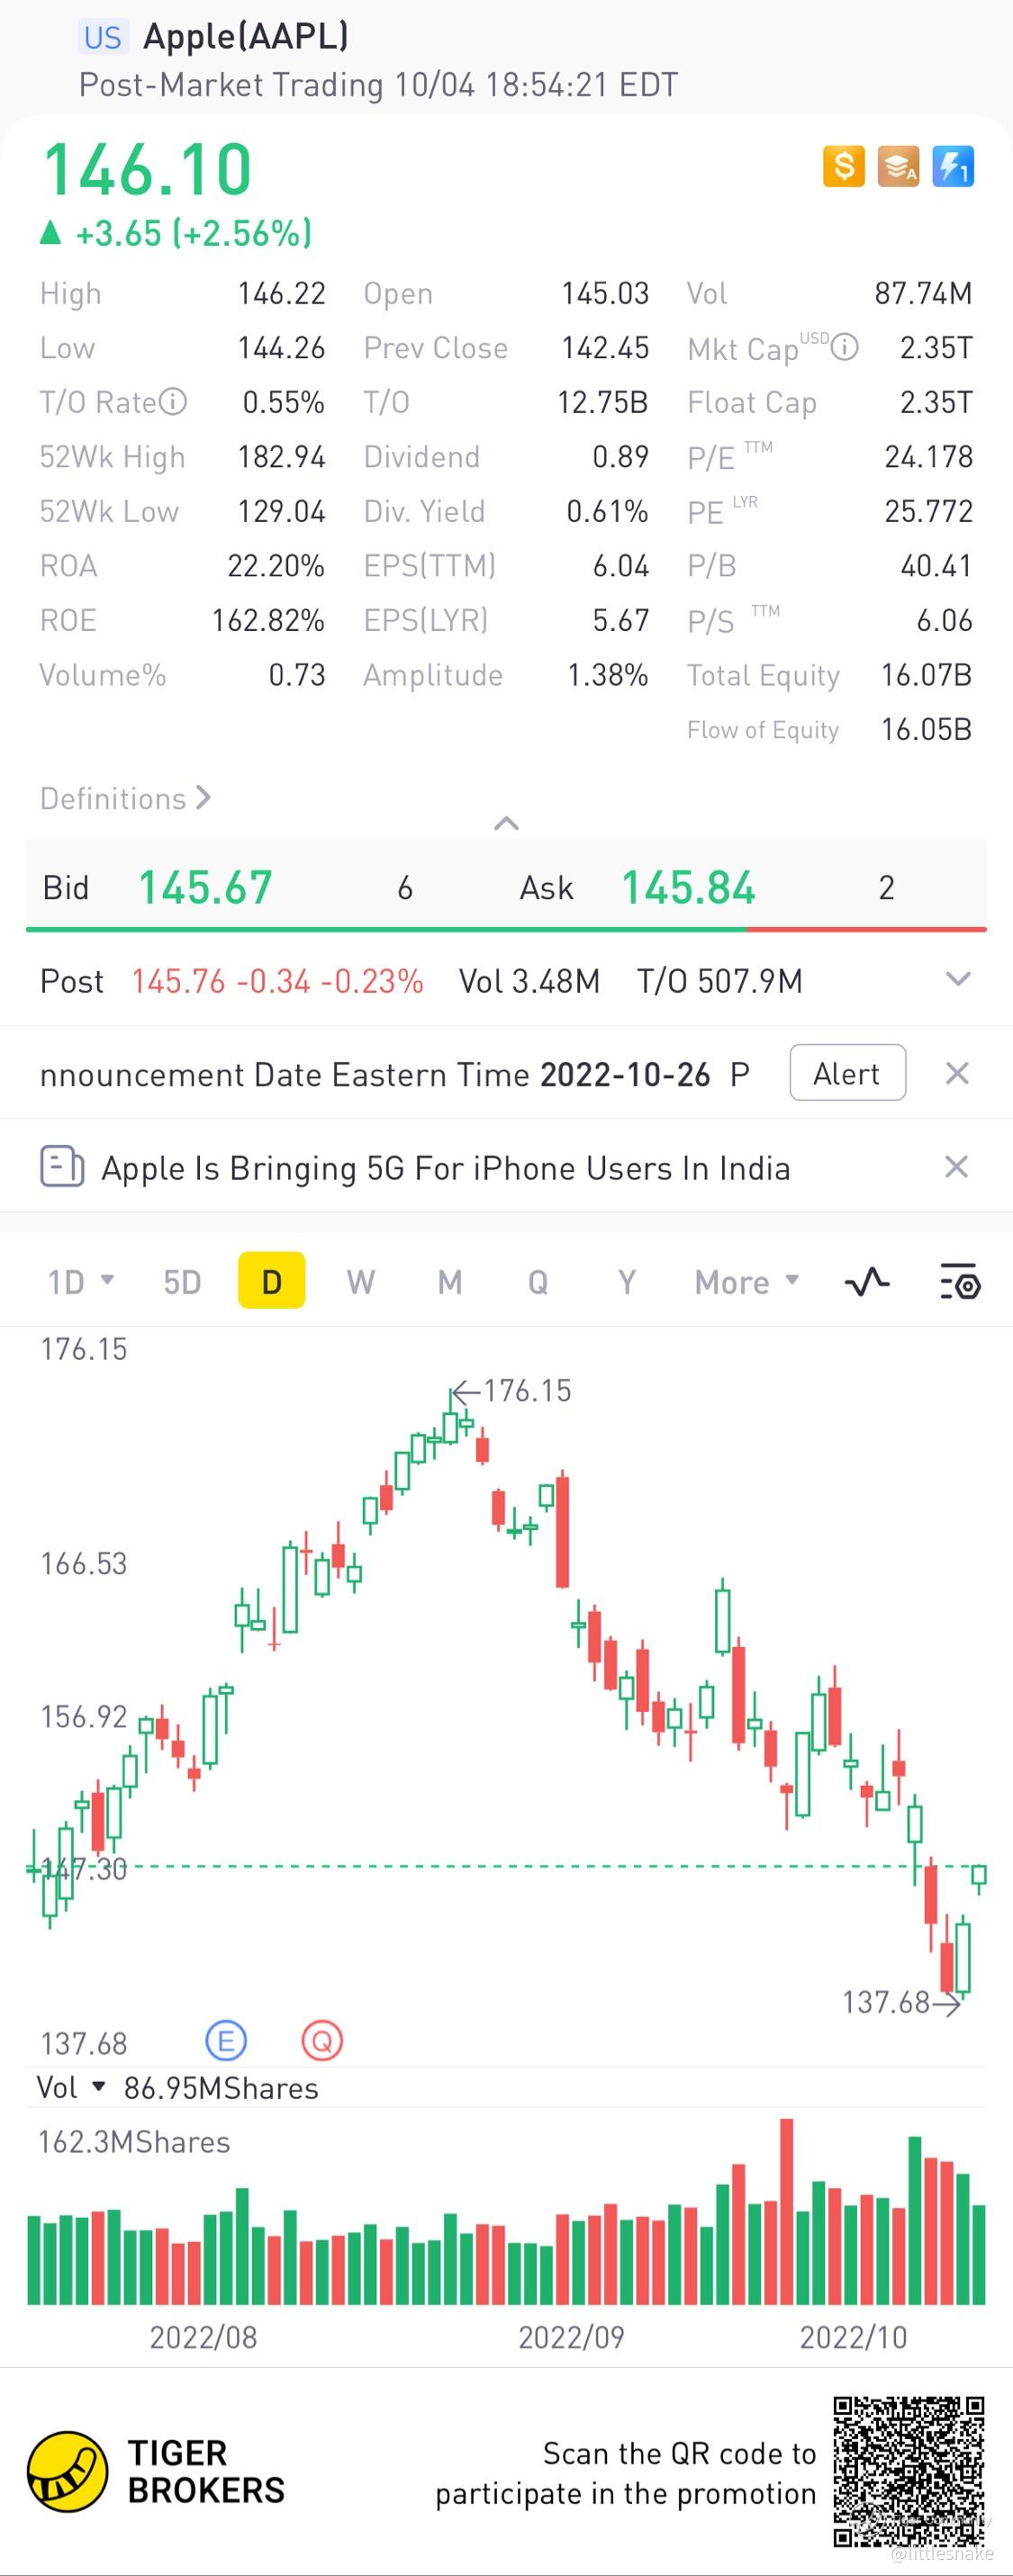Dismiss the announcement date banner
The image size is (1013, 2576).
coord(957,1073)
